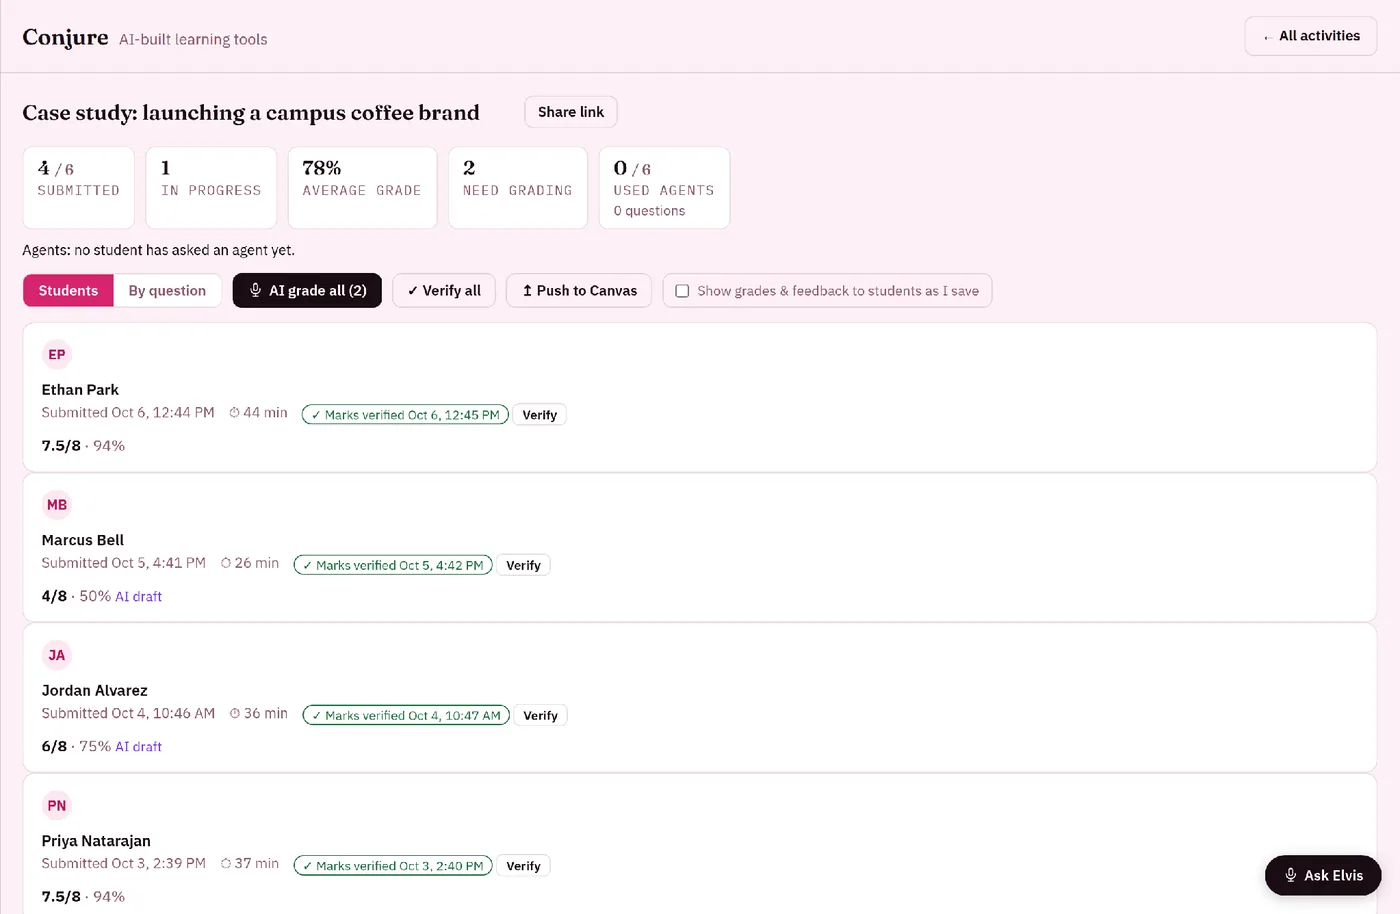The image size is (1400, 914).
Task: Open Ask Elvis assistant
Action: coord(1322,875)
